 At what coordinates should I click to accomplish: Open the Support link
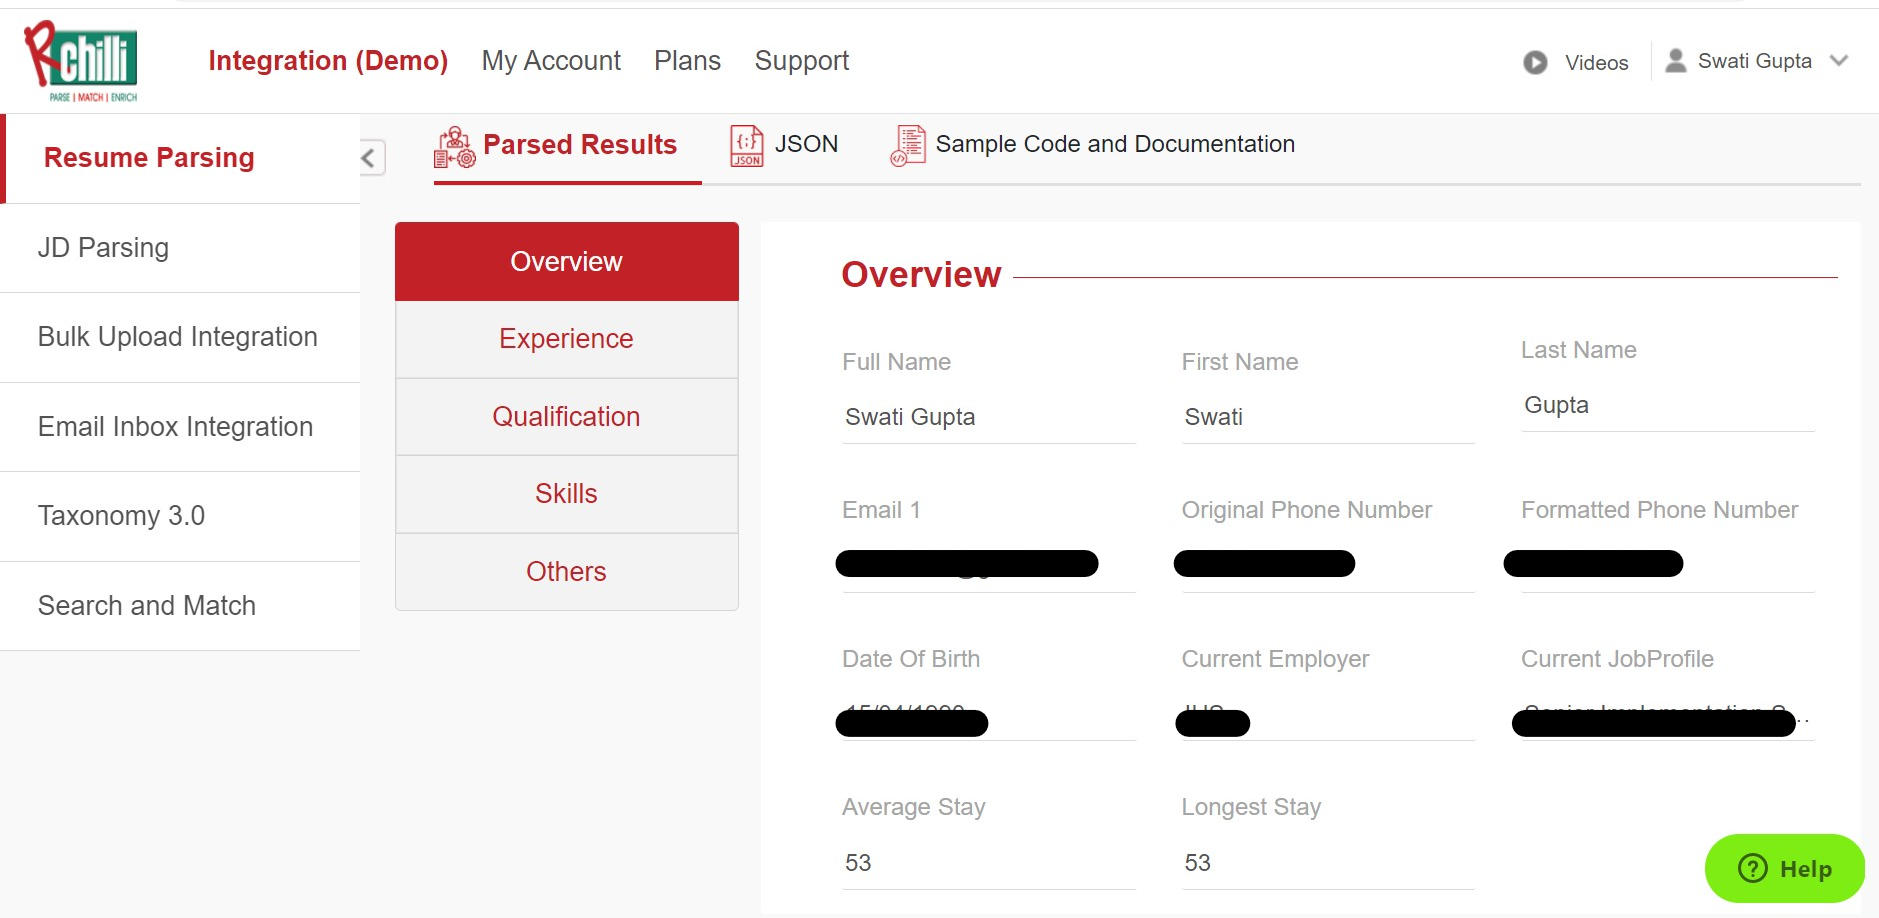click(802, 61)
